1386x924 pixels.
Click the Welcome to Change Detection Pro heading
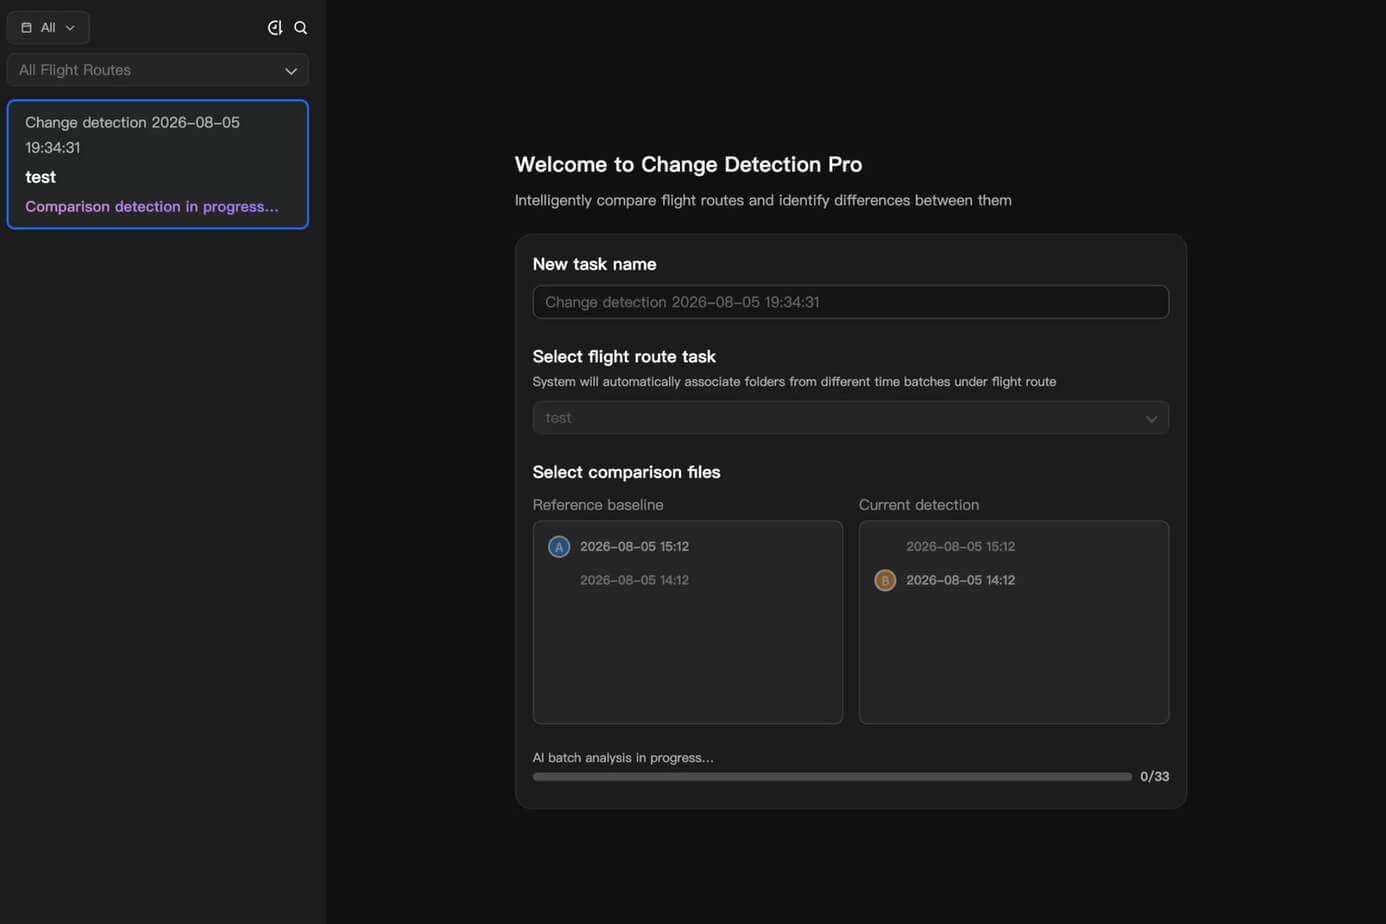point(688,165)
